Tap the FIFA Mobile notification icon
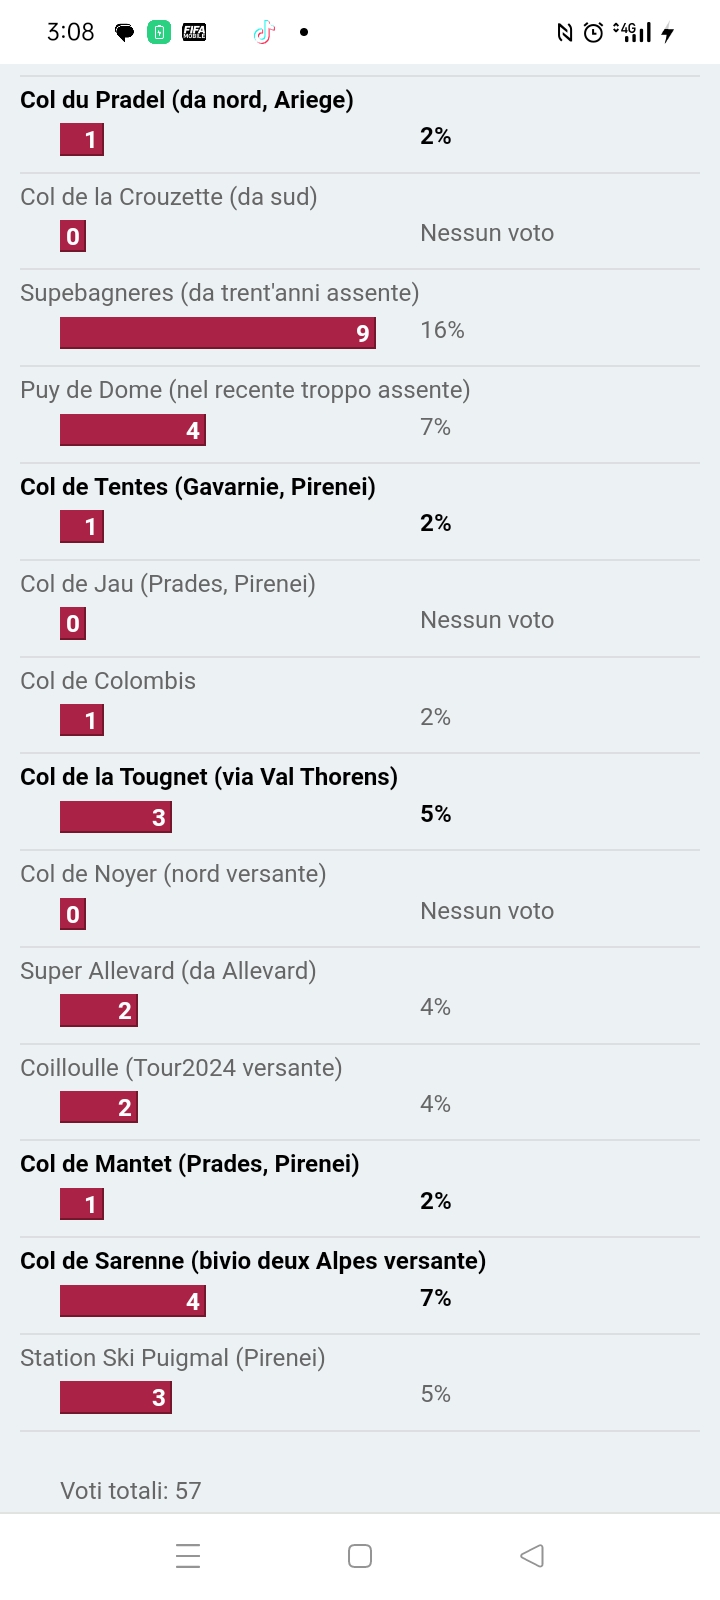Image resolution: width=720 pixels, height=1600 pixels. (194, 33)
